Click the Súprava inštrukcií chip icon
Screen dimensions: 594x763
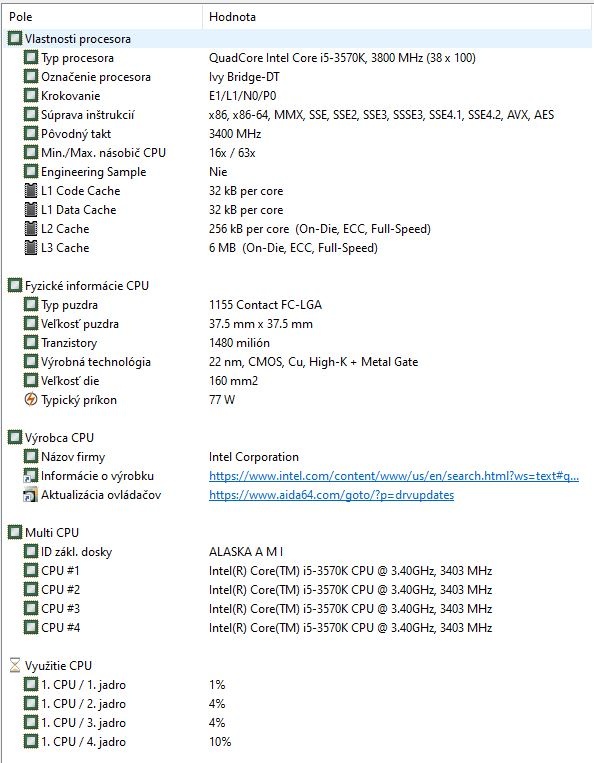coord(31,114)
